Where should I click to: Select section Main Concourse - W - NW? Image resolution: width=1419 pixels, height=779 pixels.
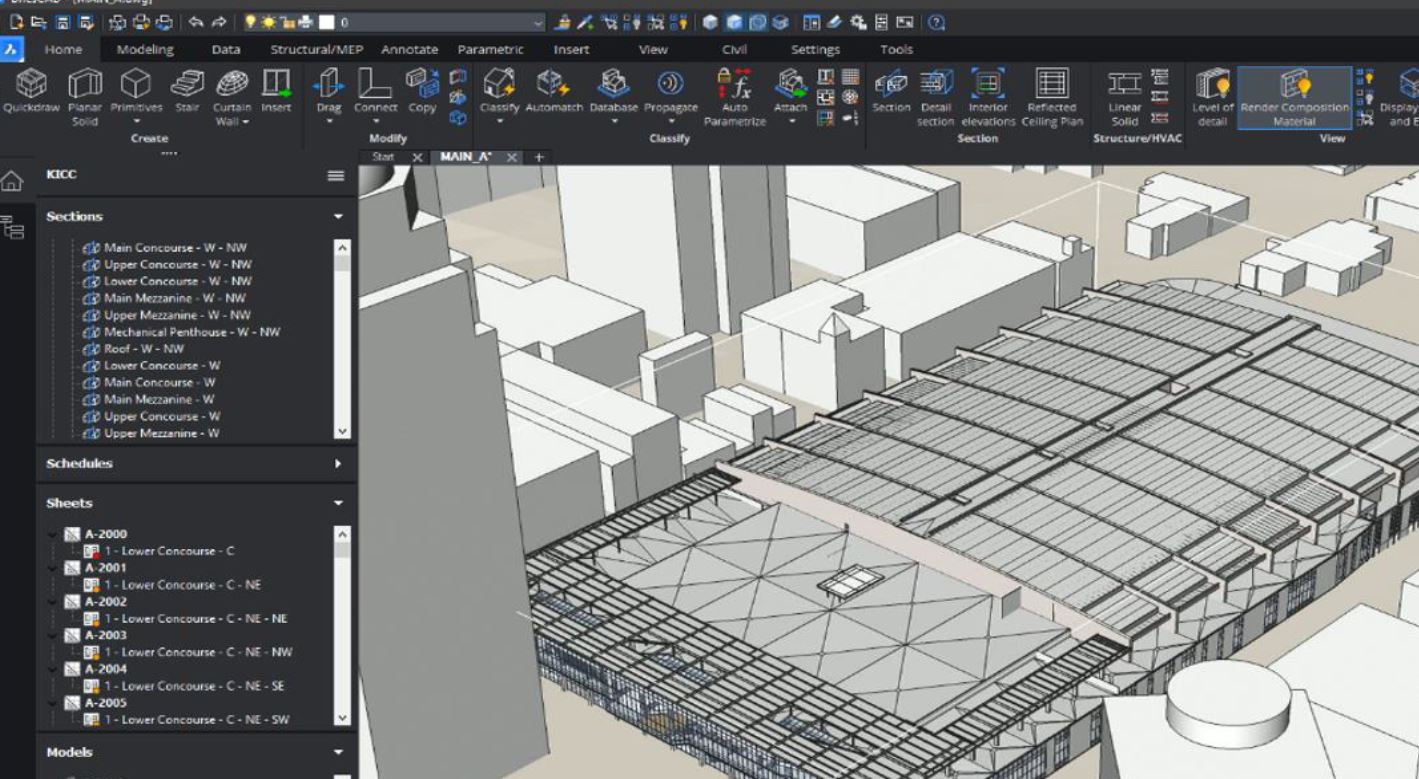pyautogui.click(x=175, y=247)
